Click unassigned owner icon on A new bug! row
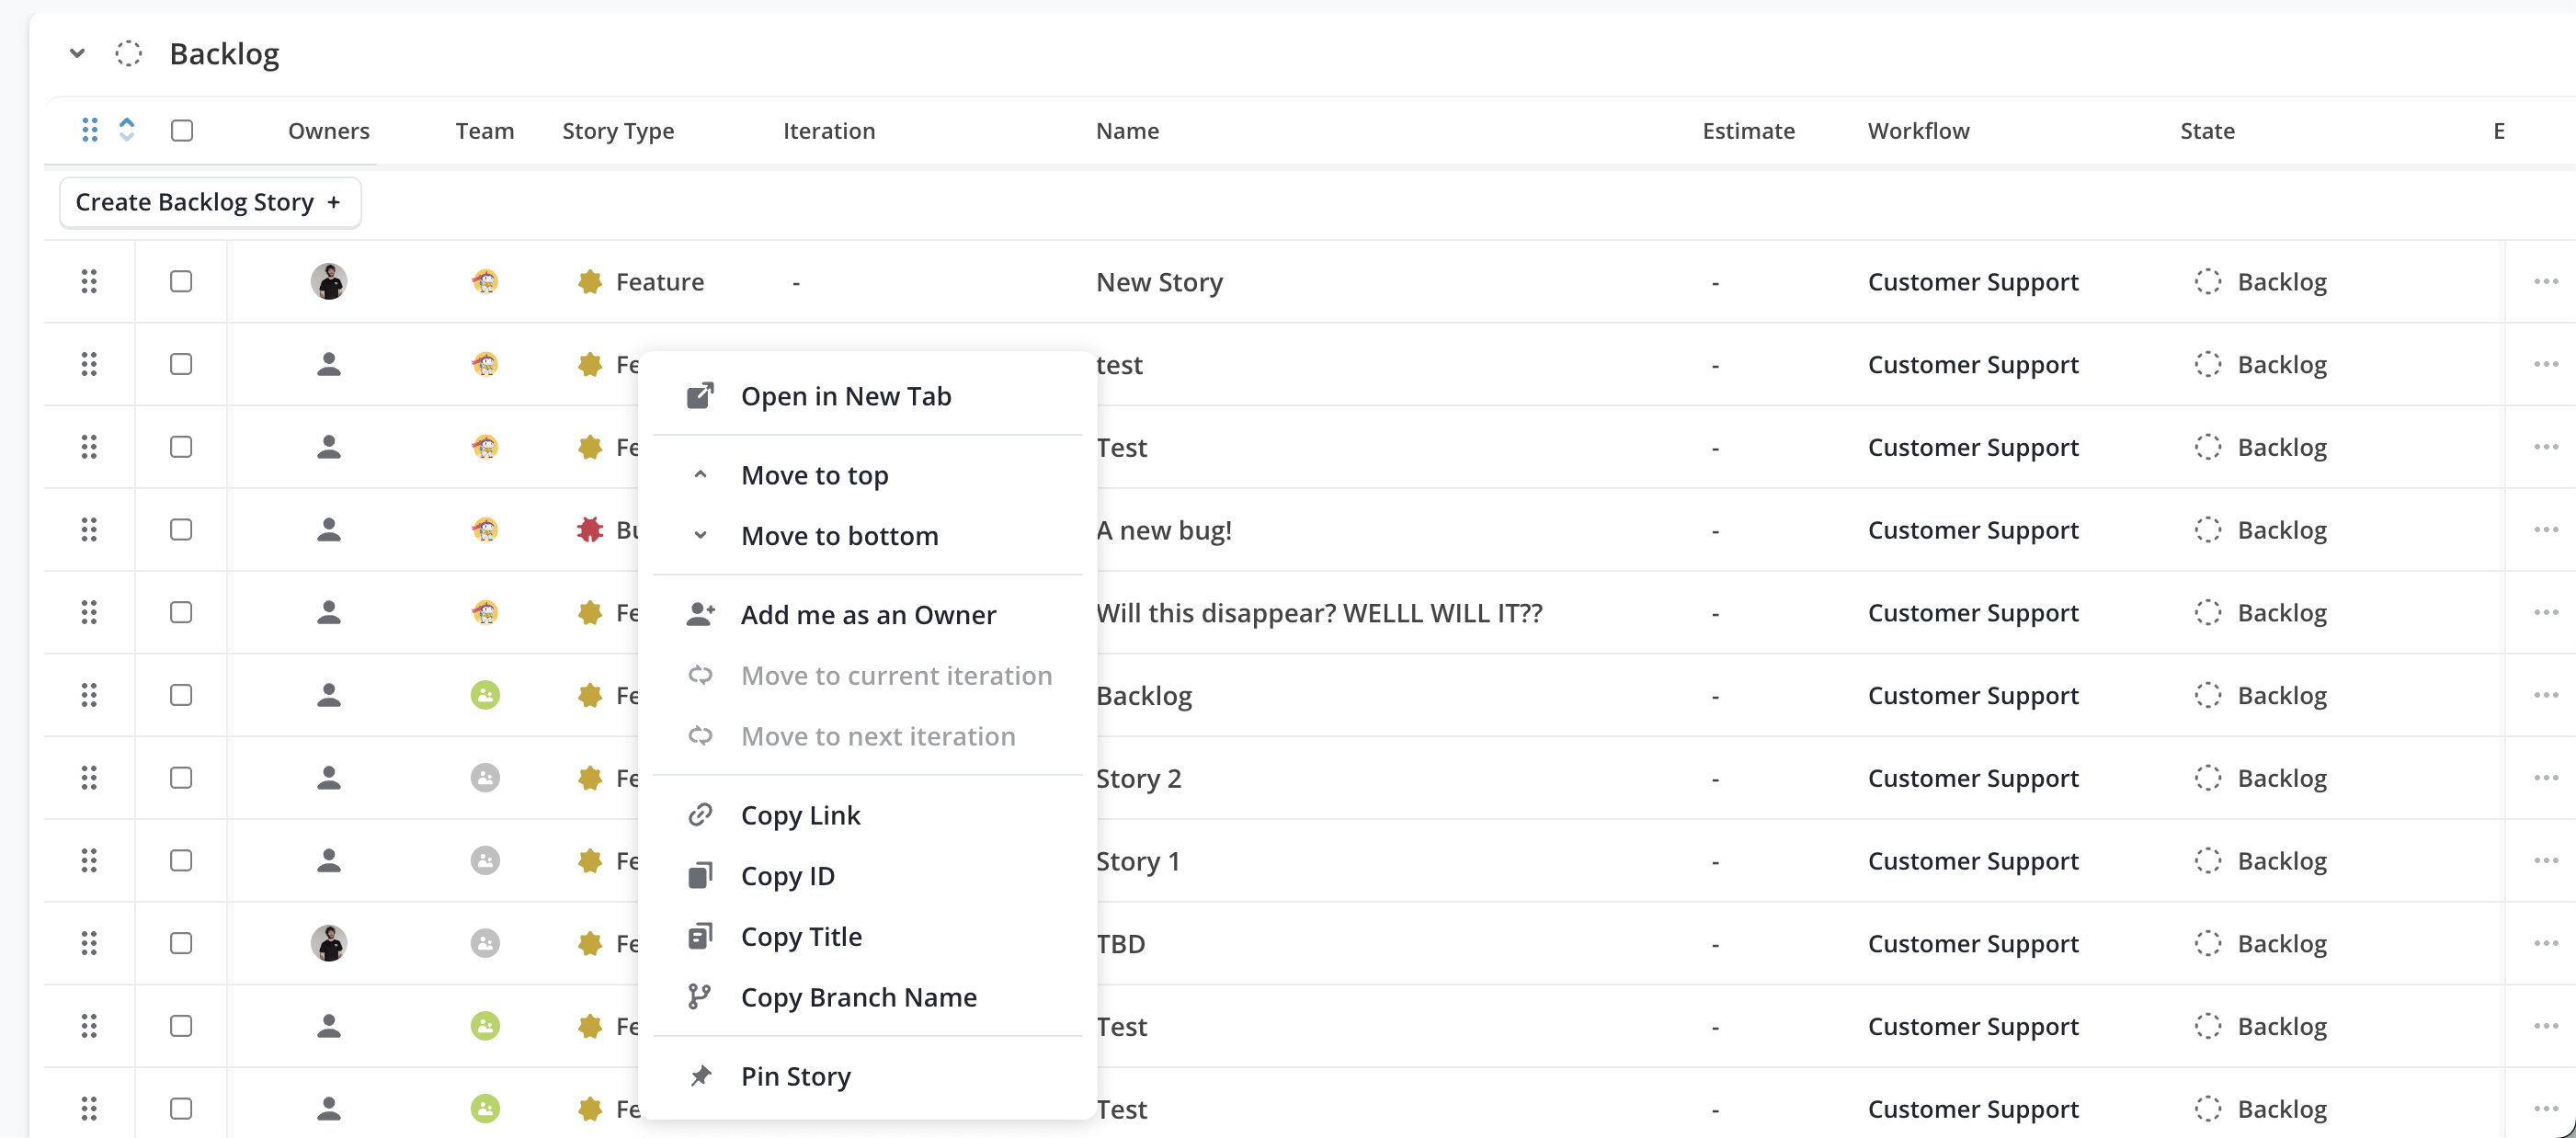Image resolution: width=2576 pixels, height=1138 pixels. [x=329, y=530]
